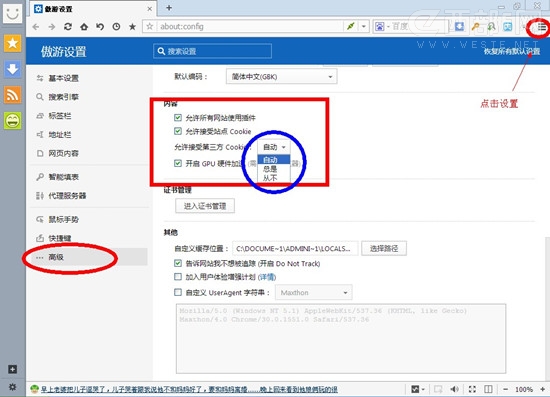
Task: Open the default encoding GBK dropdown
Action: 281,76
